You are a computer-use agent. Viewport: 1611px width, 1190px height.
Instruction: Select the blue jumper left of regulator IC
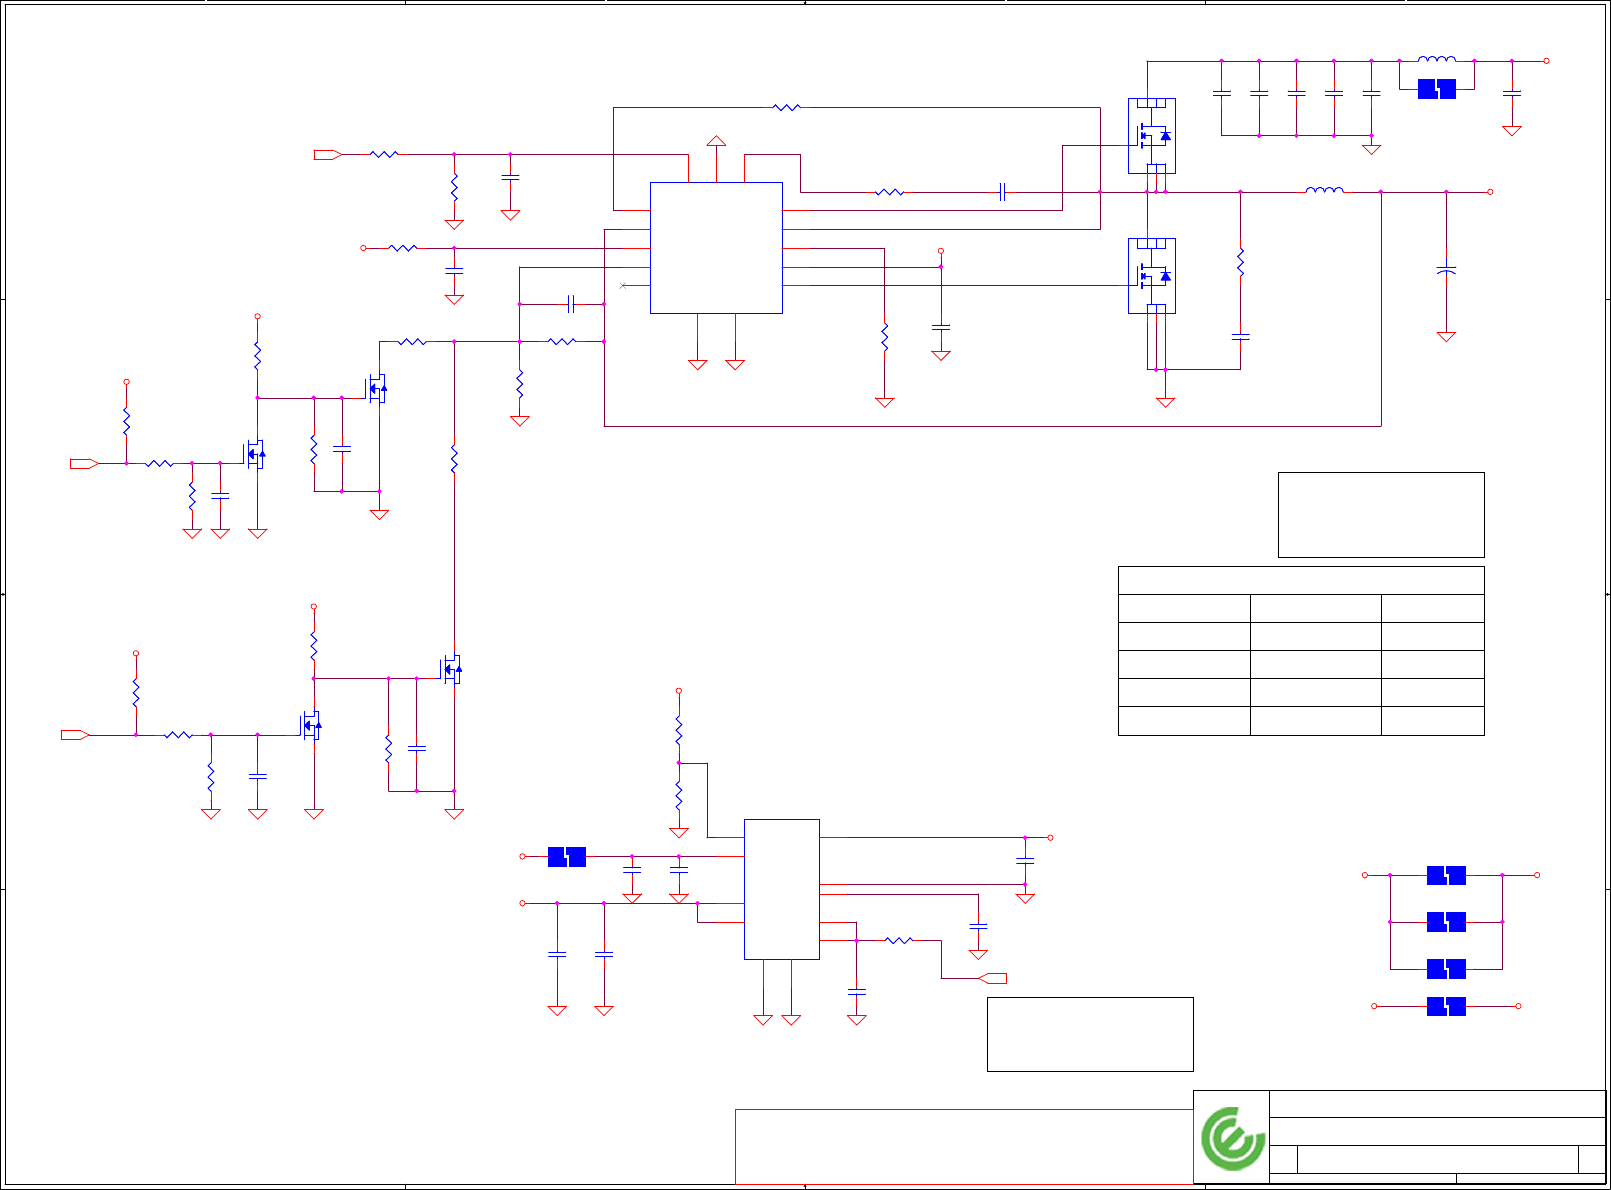click(567, 856)
